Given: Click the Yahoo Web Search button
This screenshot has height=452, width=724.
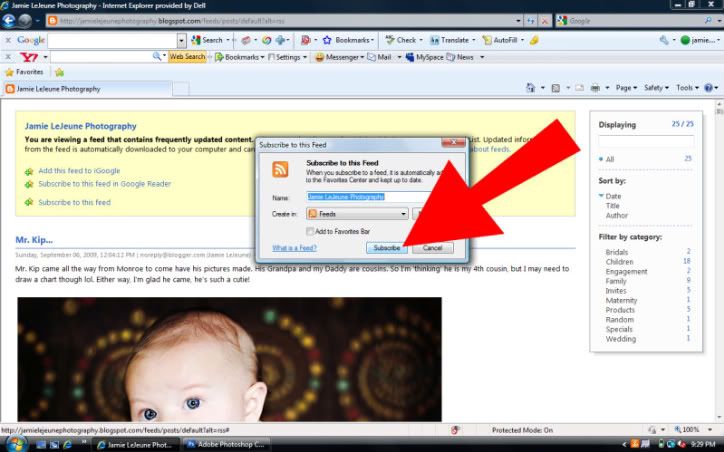Looking at the screenshot, I should click(x=187, y=57).
